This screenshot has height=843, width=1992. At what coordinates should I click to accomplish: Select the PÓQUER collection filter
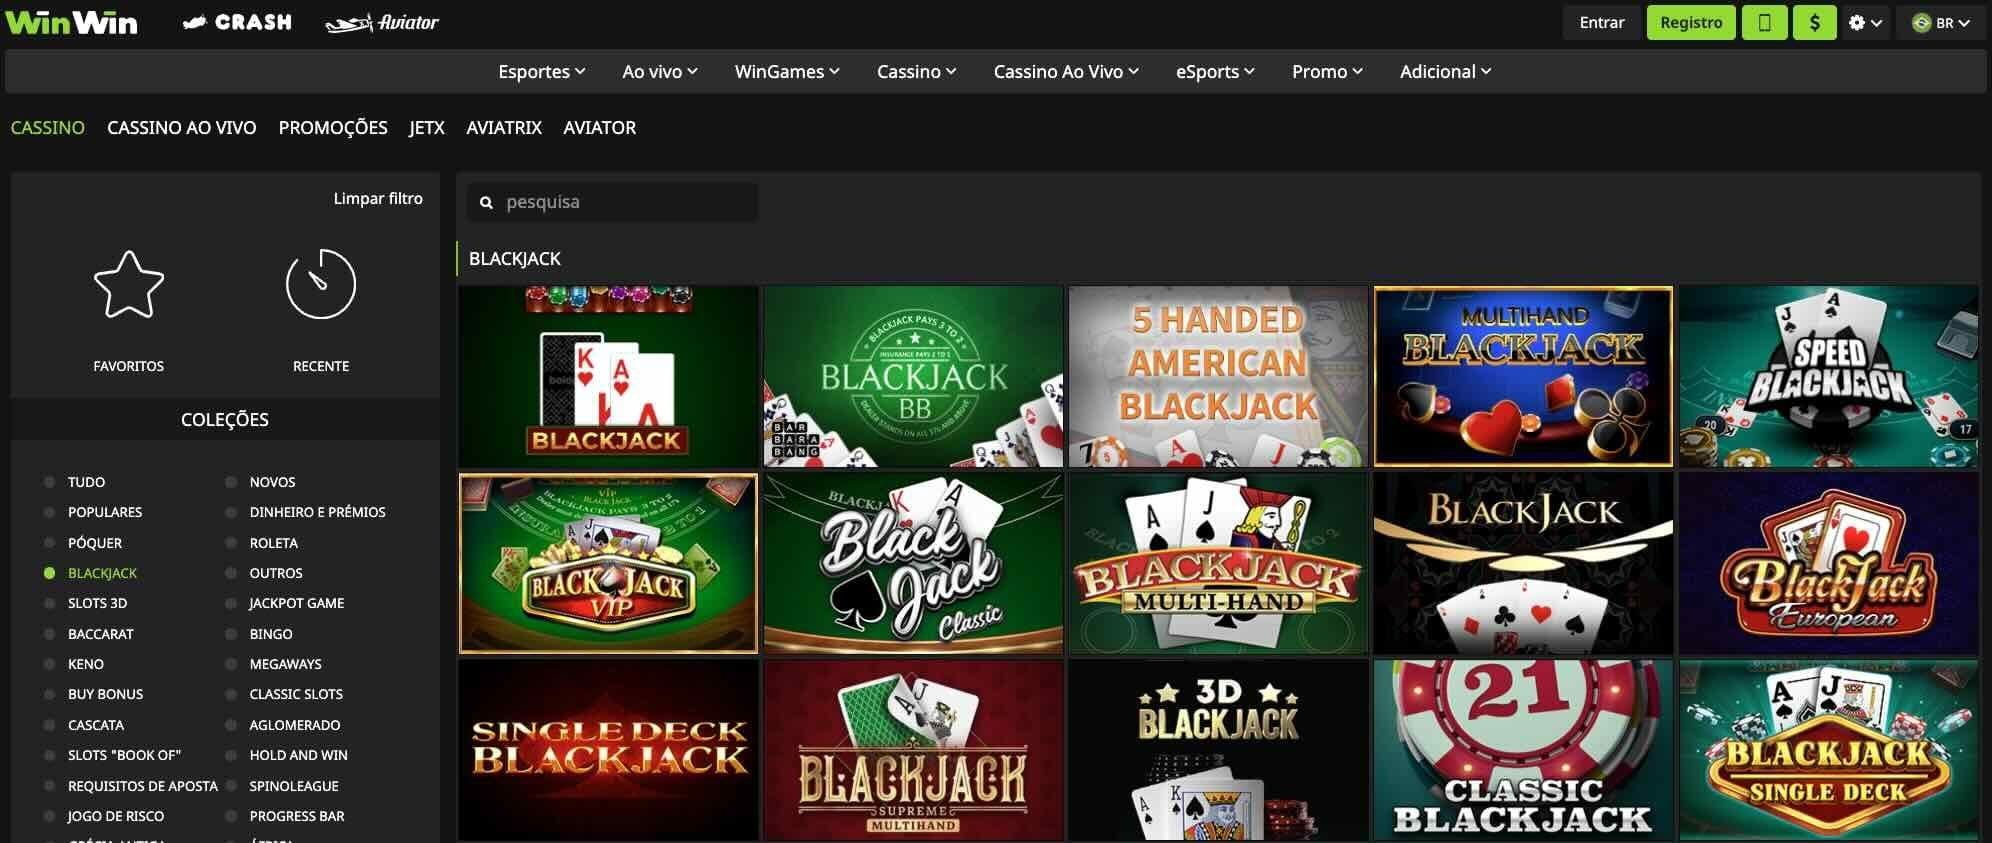tap(94, 543)
